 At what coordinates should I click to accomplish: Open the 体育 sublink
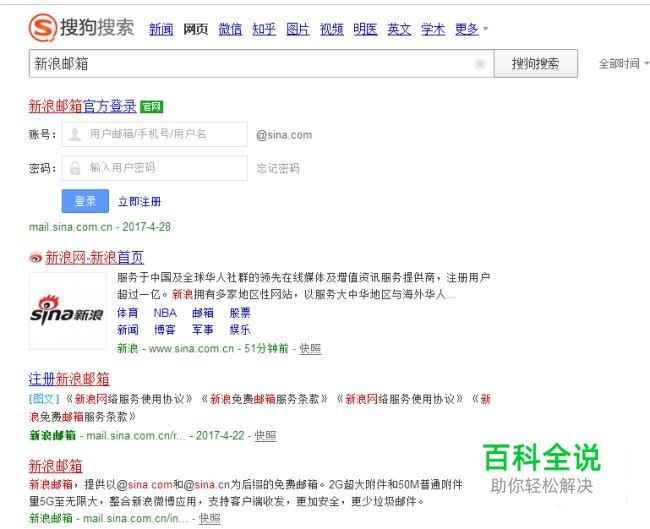pos(128,313)
